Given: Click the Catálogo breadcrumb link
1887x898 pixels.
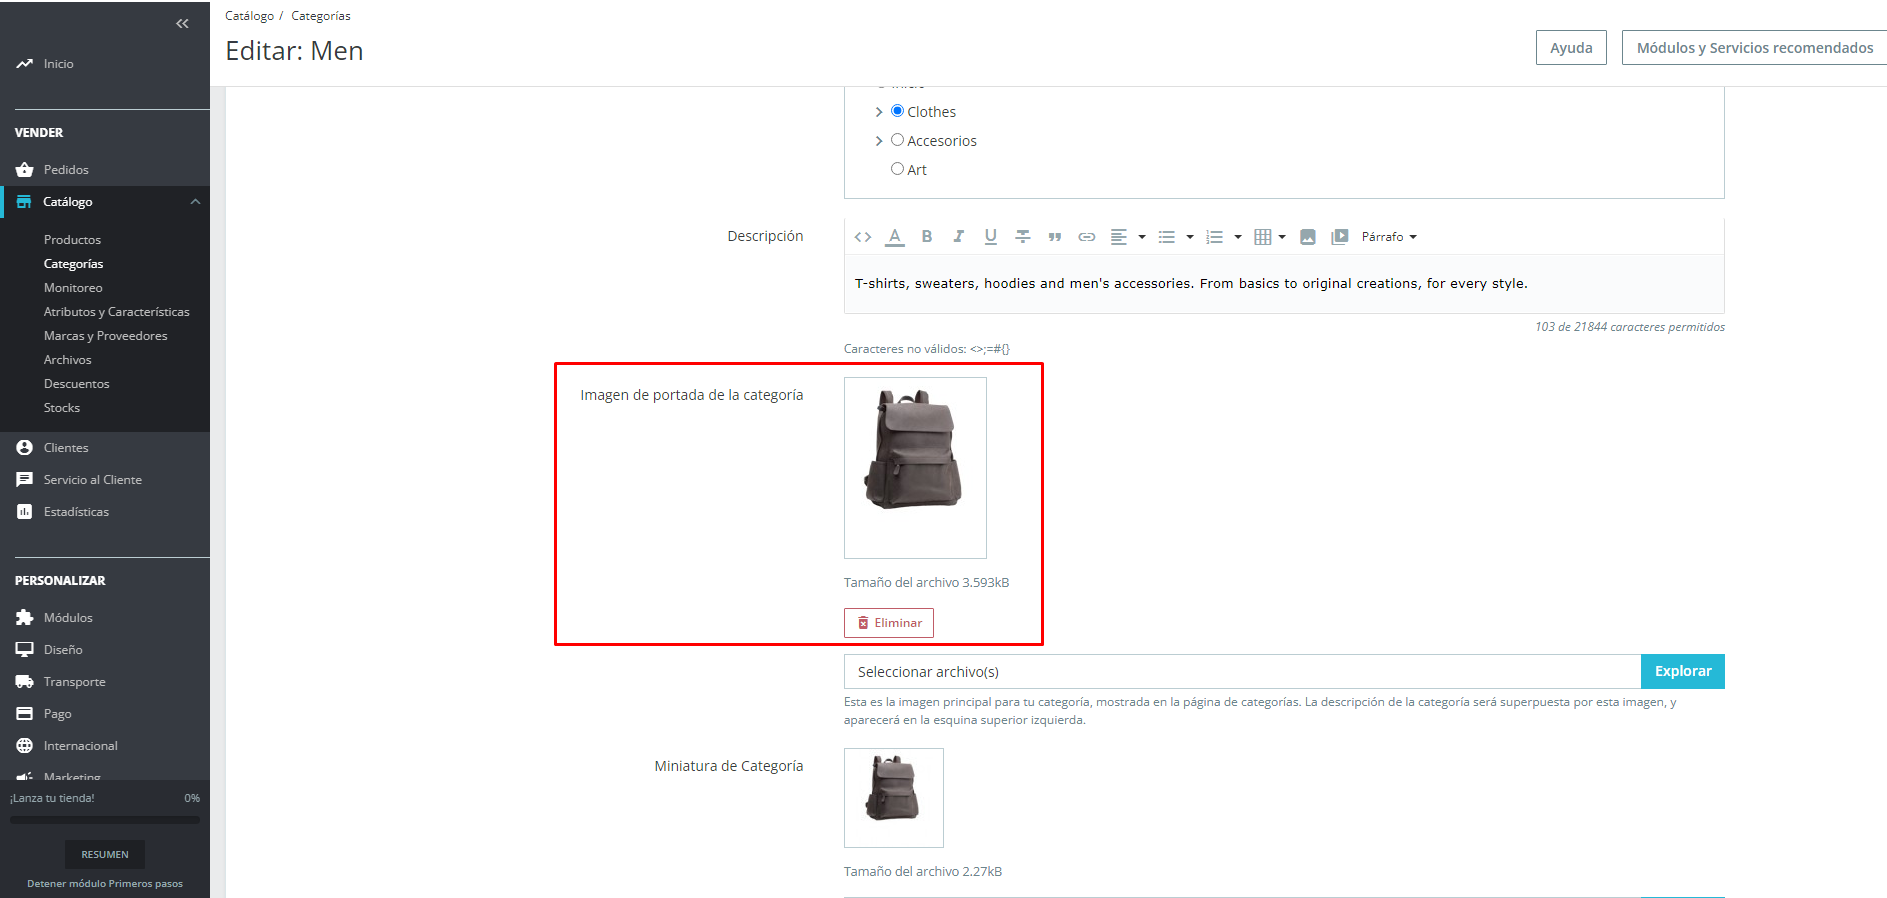Looking at the screenshot, I should [249, 16].
